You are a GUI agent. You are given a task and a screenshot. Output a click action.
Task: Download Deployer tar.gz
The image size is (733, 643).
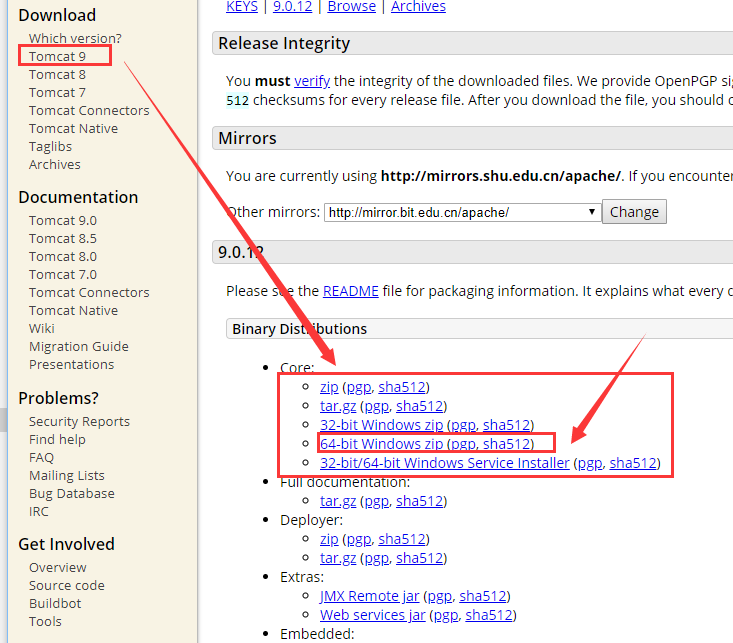click(338, 558)
